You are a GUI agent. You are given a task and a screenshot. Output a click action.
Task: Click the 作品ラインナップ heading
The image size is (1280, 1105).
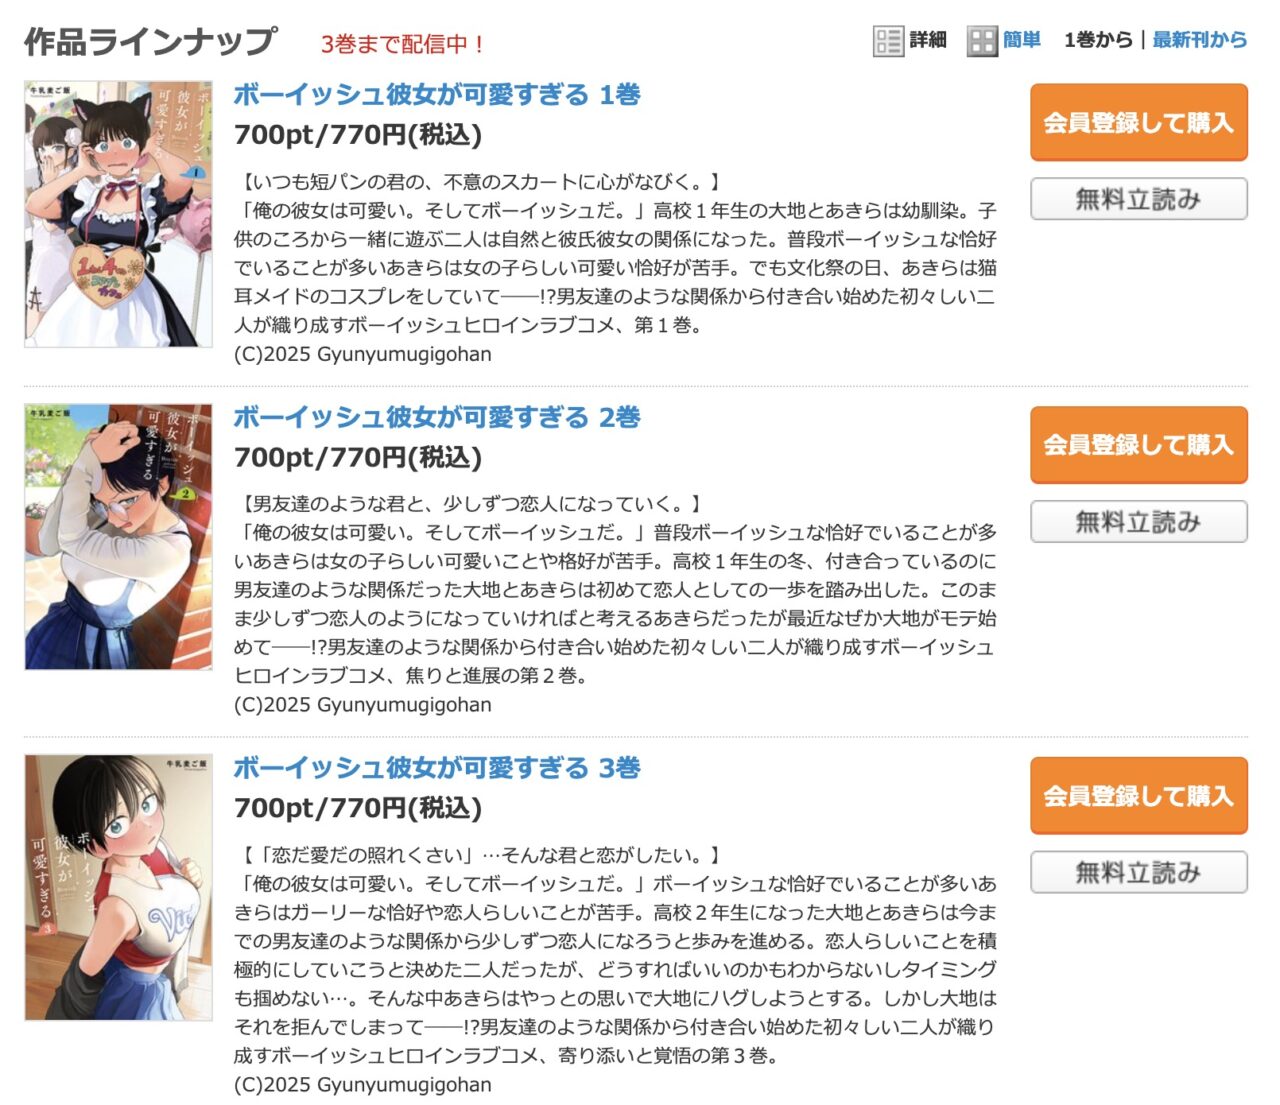[x=150, y=42]
